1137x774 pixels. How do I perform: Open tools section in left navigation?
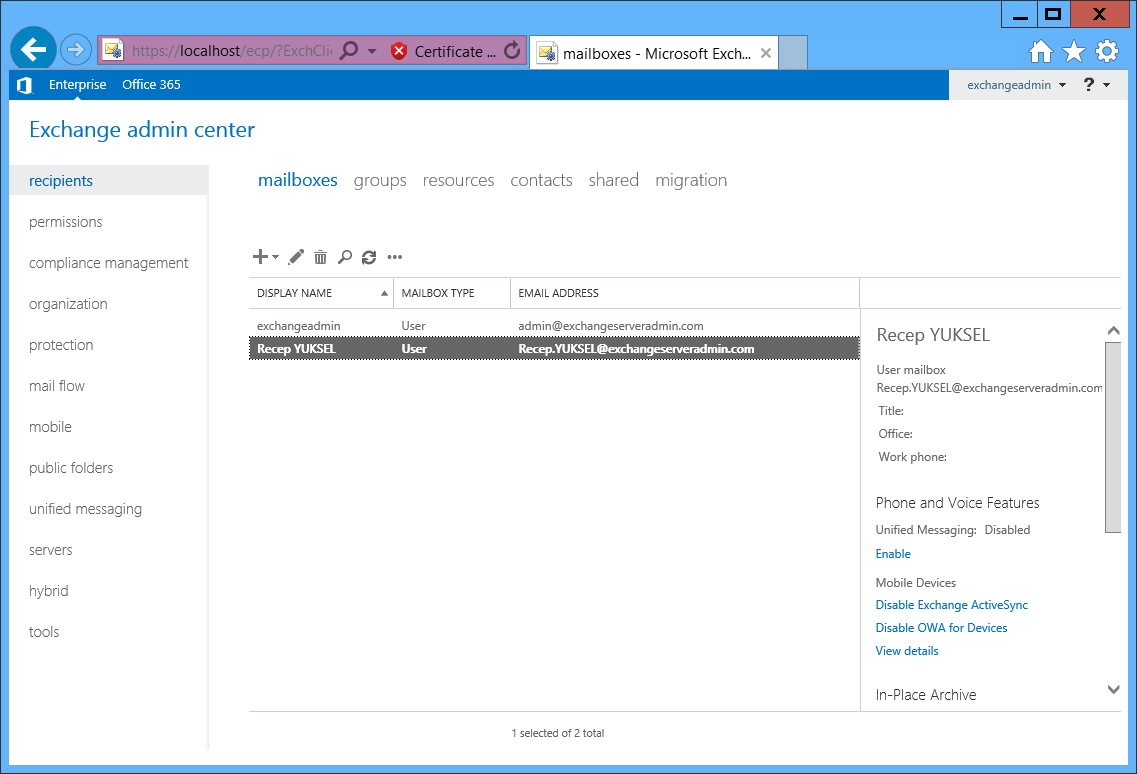coord(44,632)
